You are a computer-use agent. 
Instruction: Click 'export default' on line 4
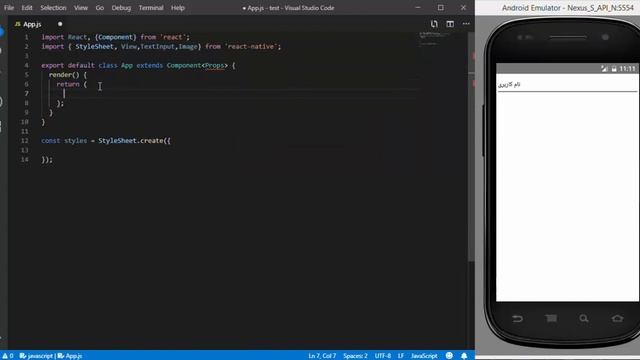tap(68, 65)
